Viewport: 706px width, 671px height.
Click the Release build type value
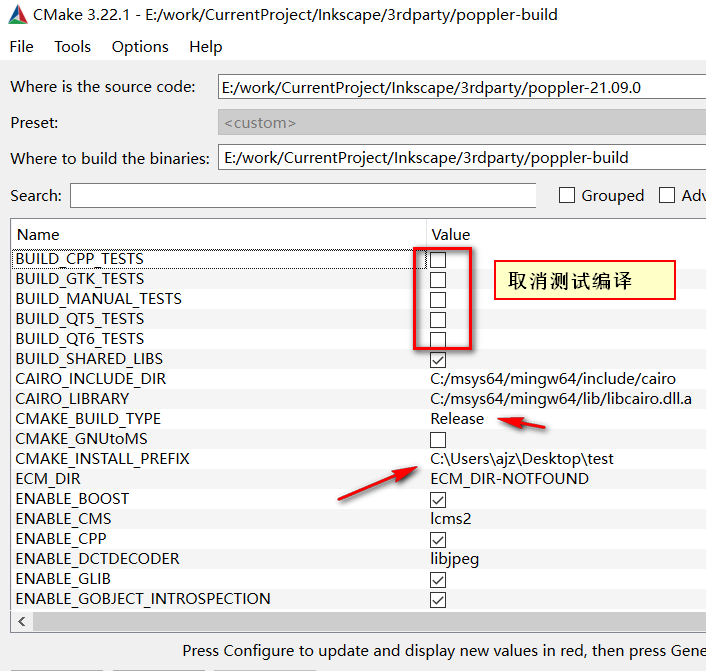(457, 419)
